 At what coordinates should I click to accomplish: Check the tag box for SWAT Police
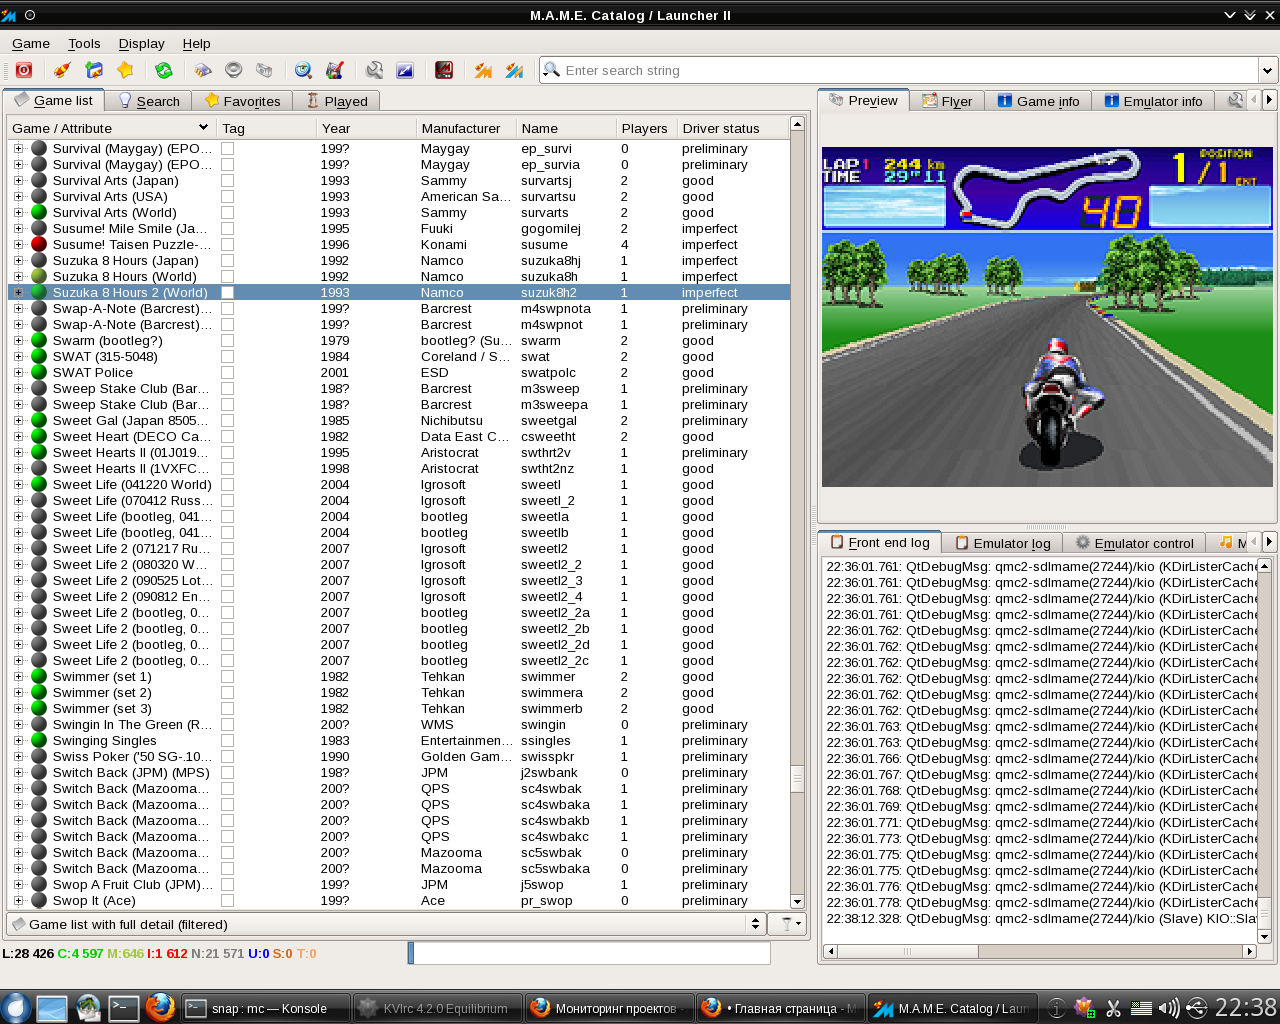(228, 373)
